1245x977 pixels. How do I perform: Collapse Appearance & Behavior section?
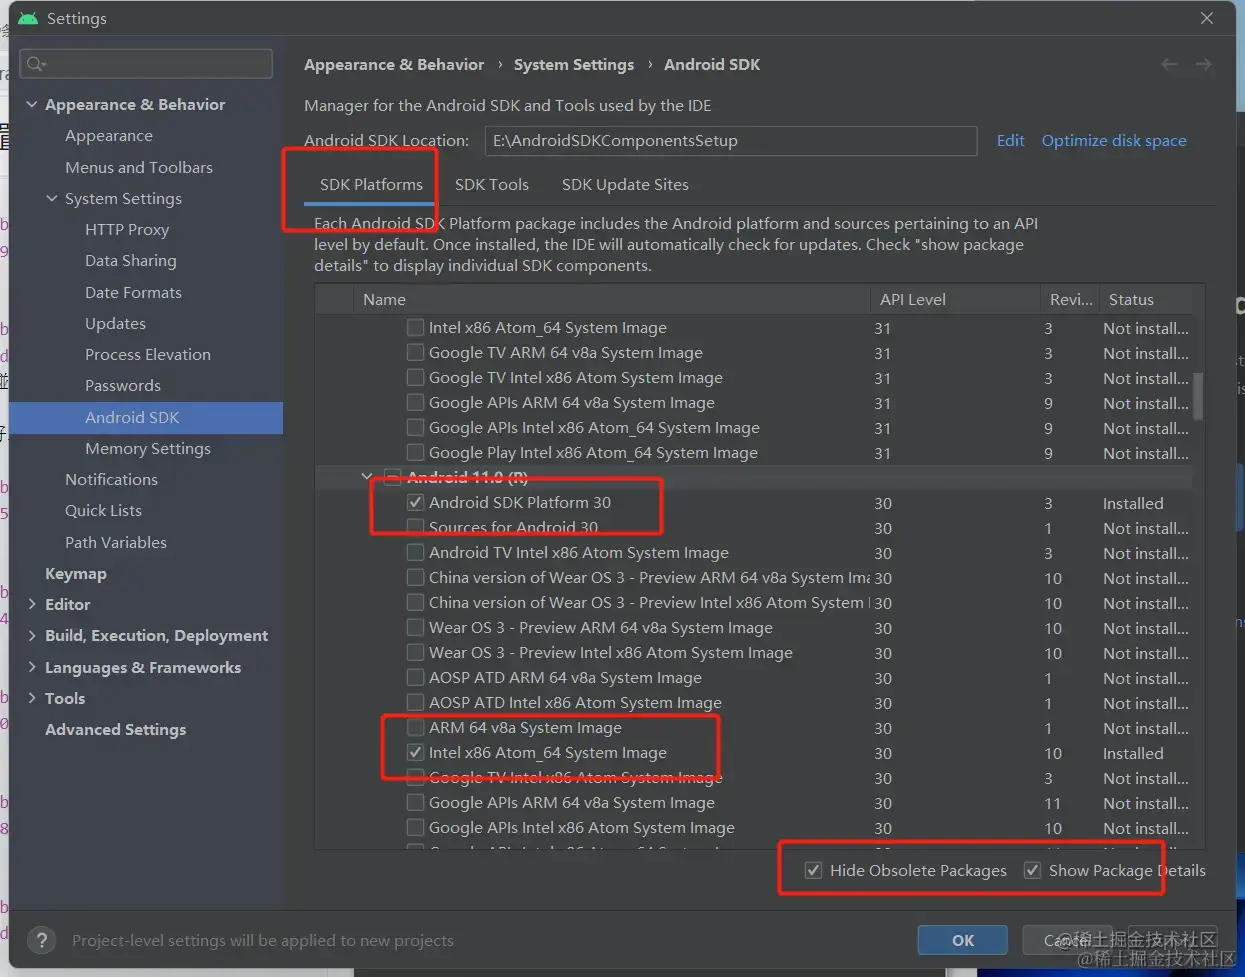click(32, 104)
